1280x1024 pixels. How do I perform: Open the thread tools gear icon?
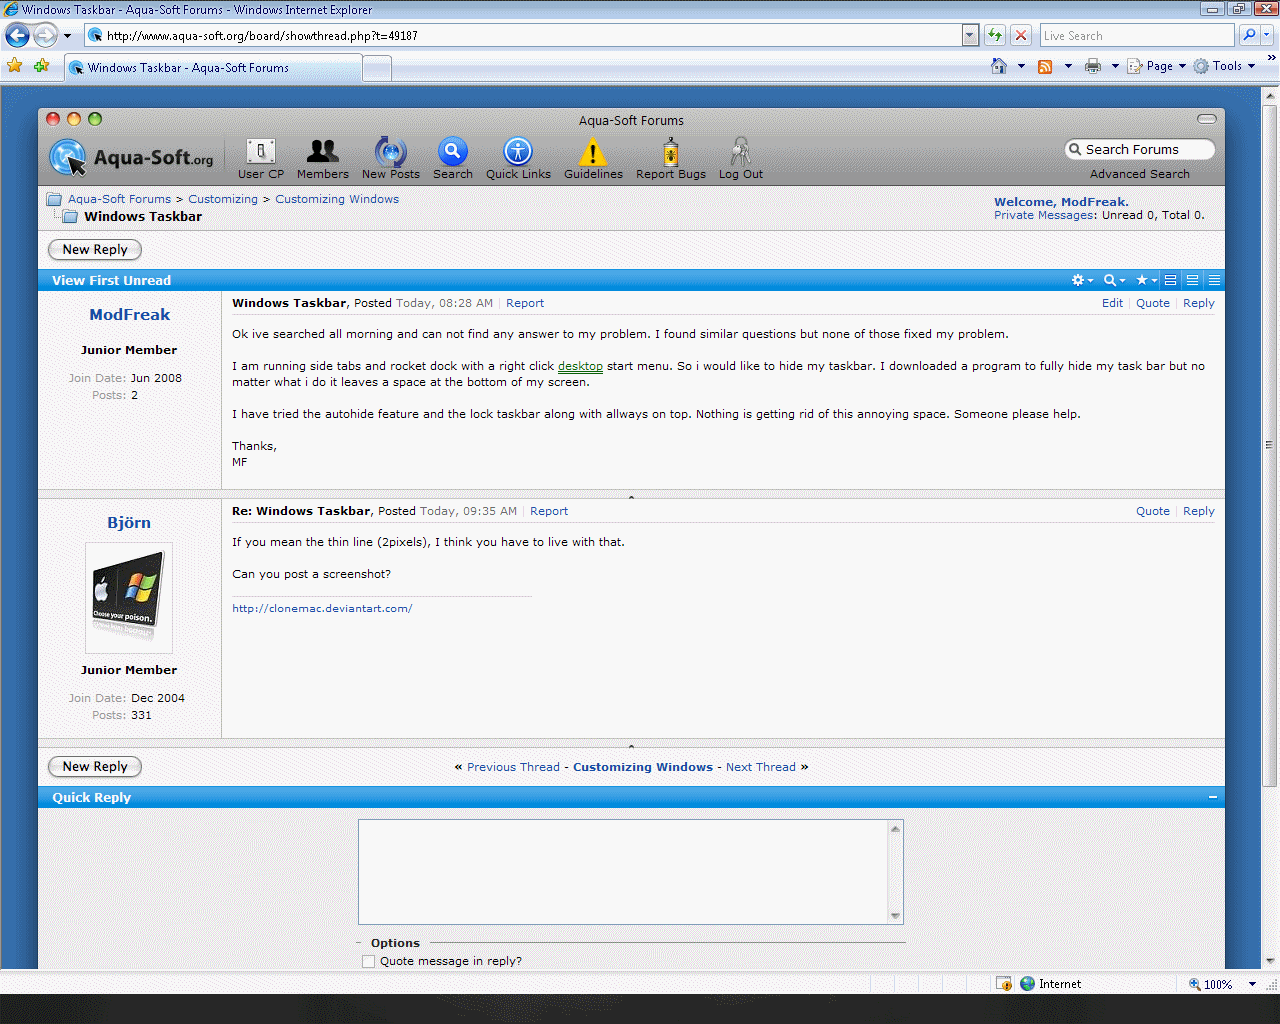[1078, 280]
